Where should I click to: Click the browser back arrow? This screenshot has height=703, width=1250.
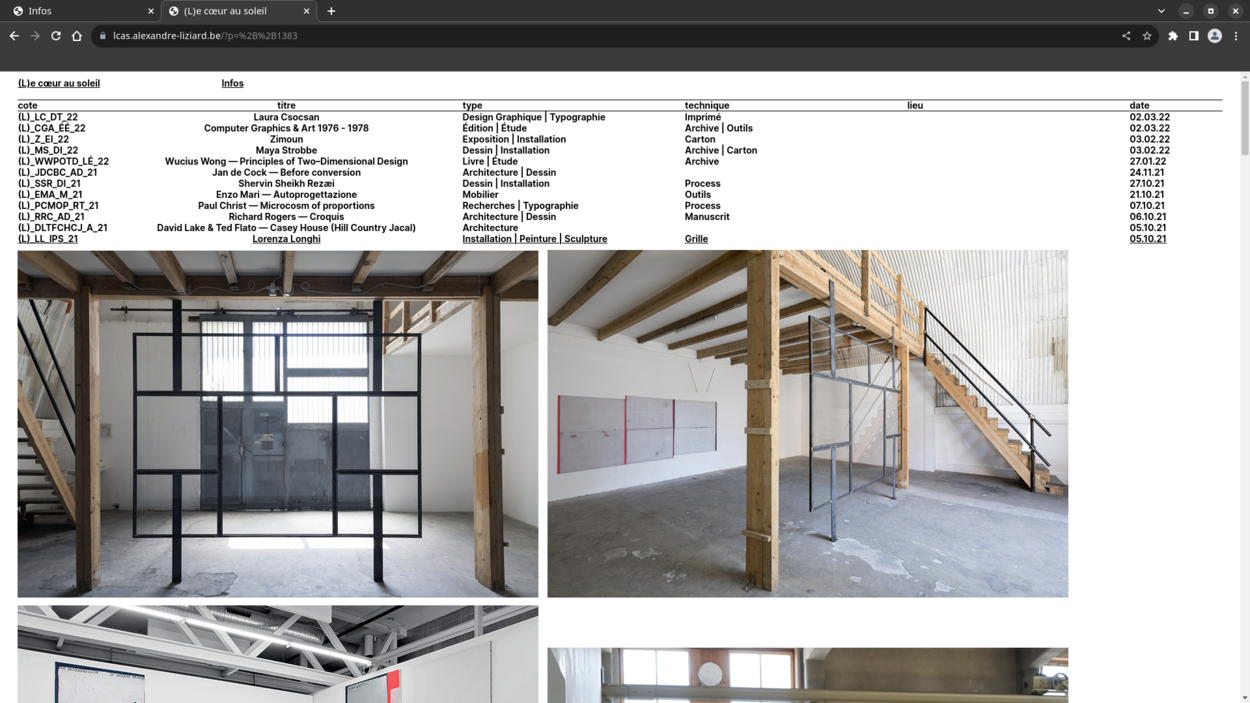[x=14, y=36]
